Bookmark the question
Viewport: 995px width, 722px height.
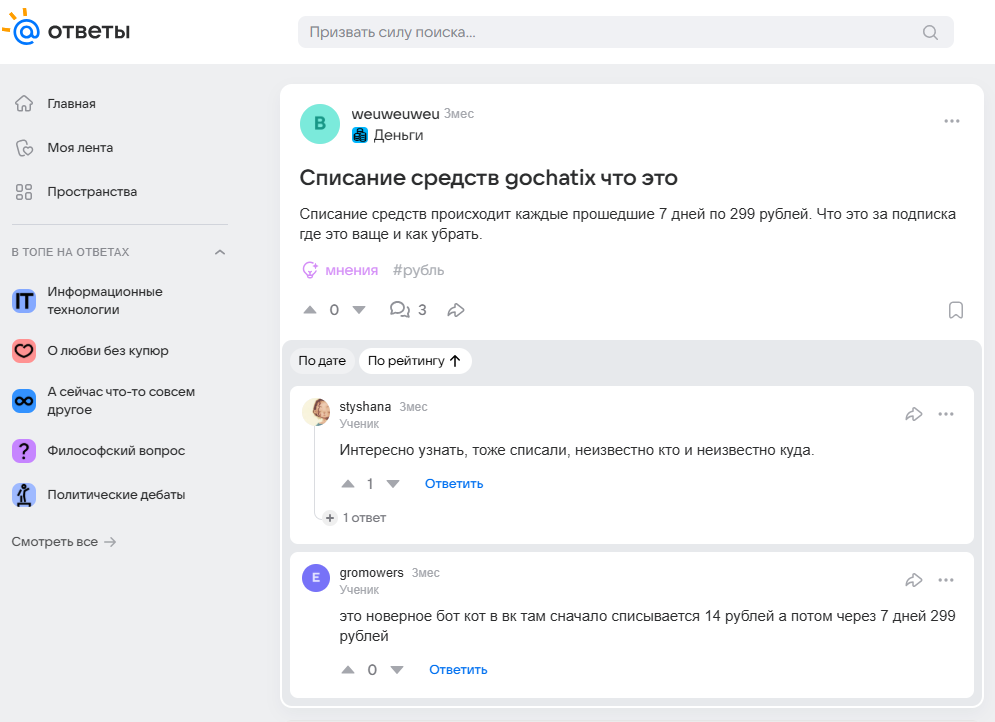(x=956, y=310)
